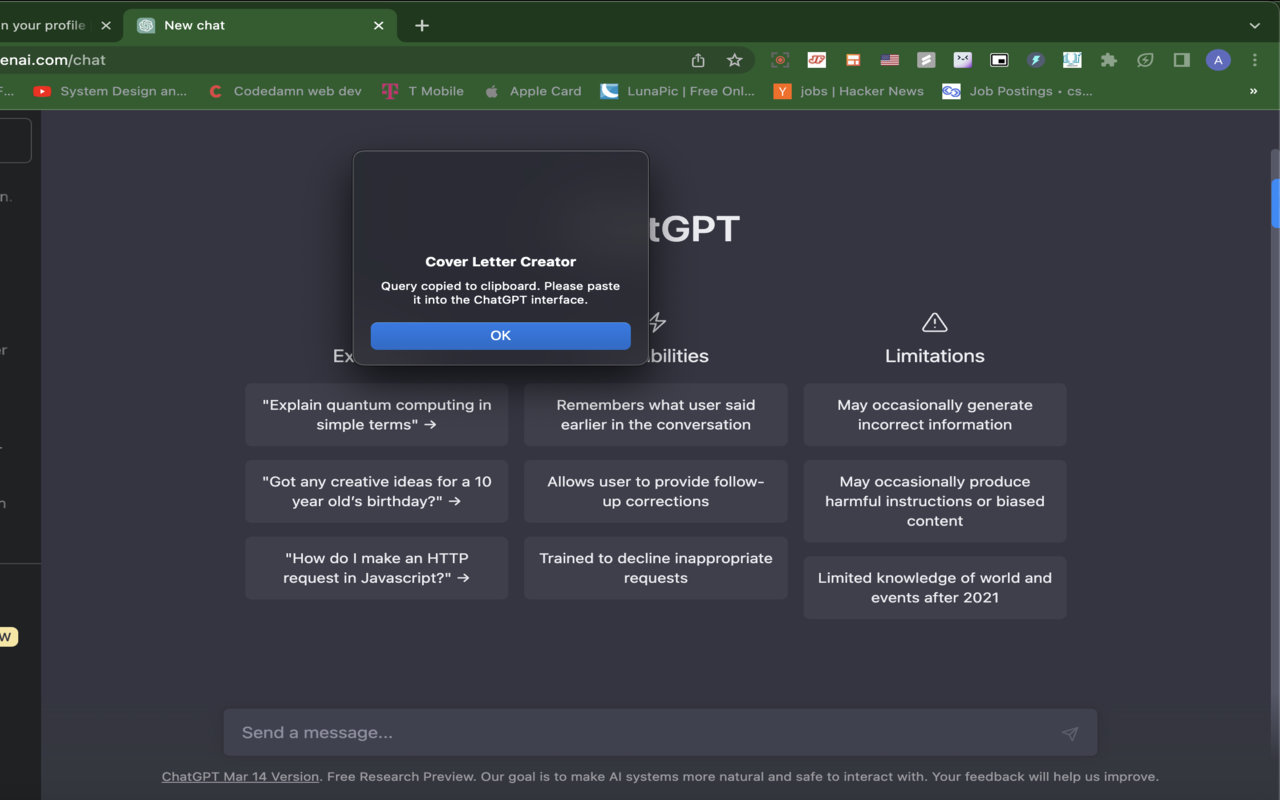Click the picture-in-picture extension icon
Screen dimensions: 1280x800
tap(999, 60)
